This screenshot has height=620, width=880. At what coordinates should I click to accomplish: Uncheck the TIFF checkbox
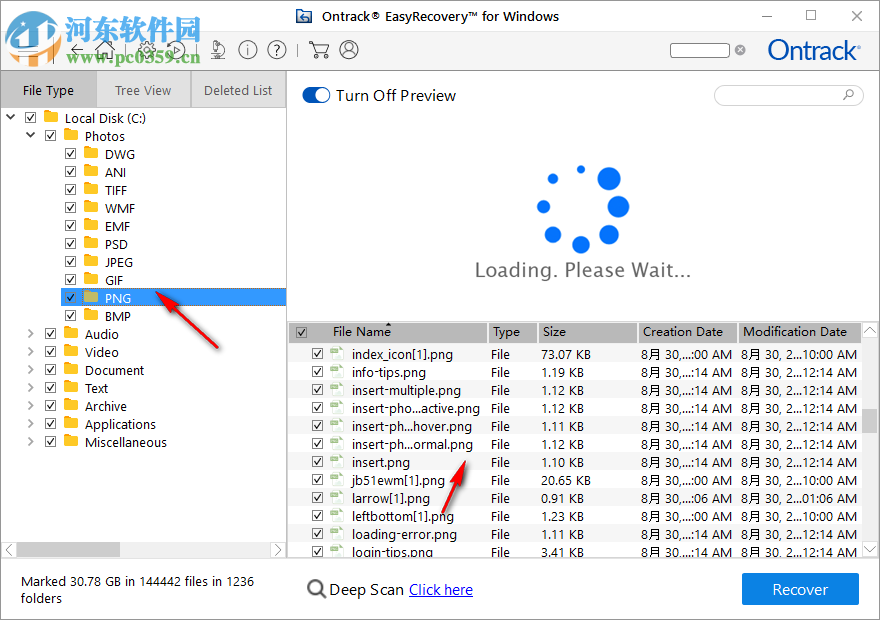pyautogui.click(x=70, y=189)
